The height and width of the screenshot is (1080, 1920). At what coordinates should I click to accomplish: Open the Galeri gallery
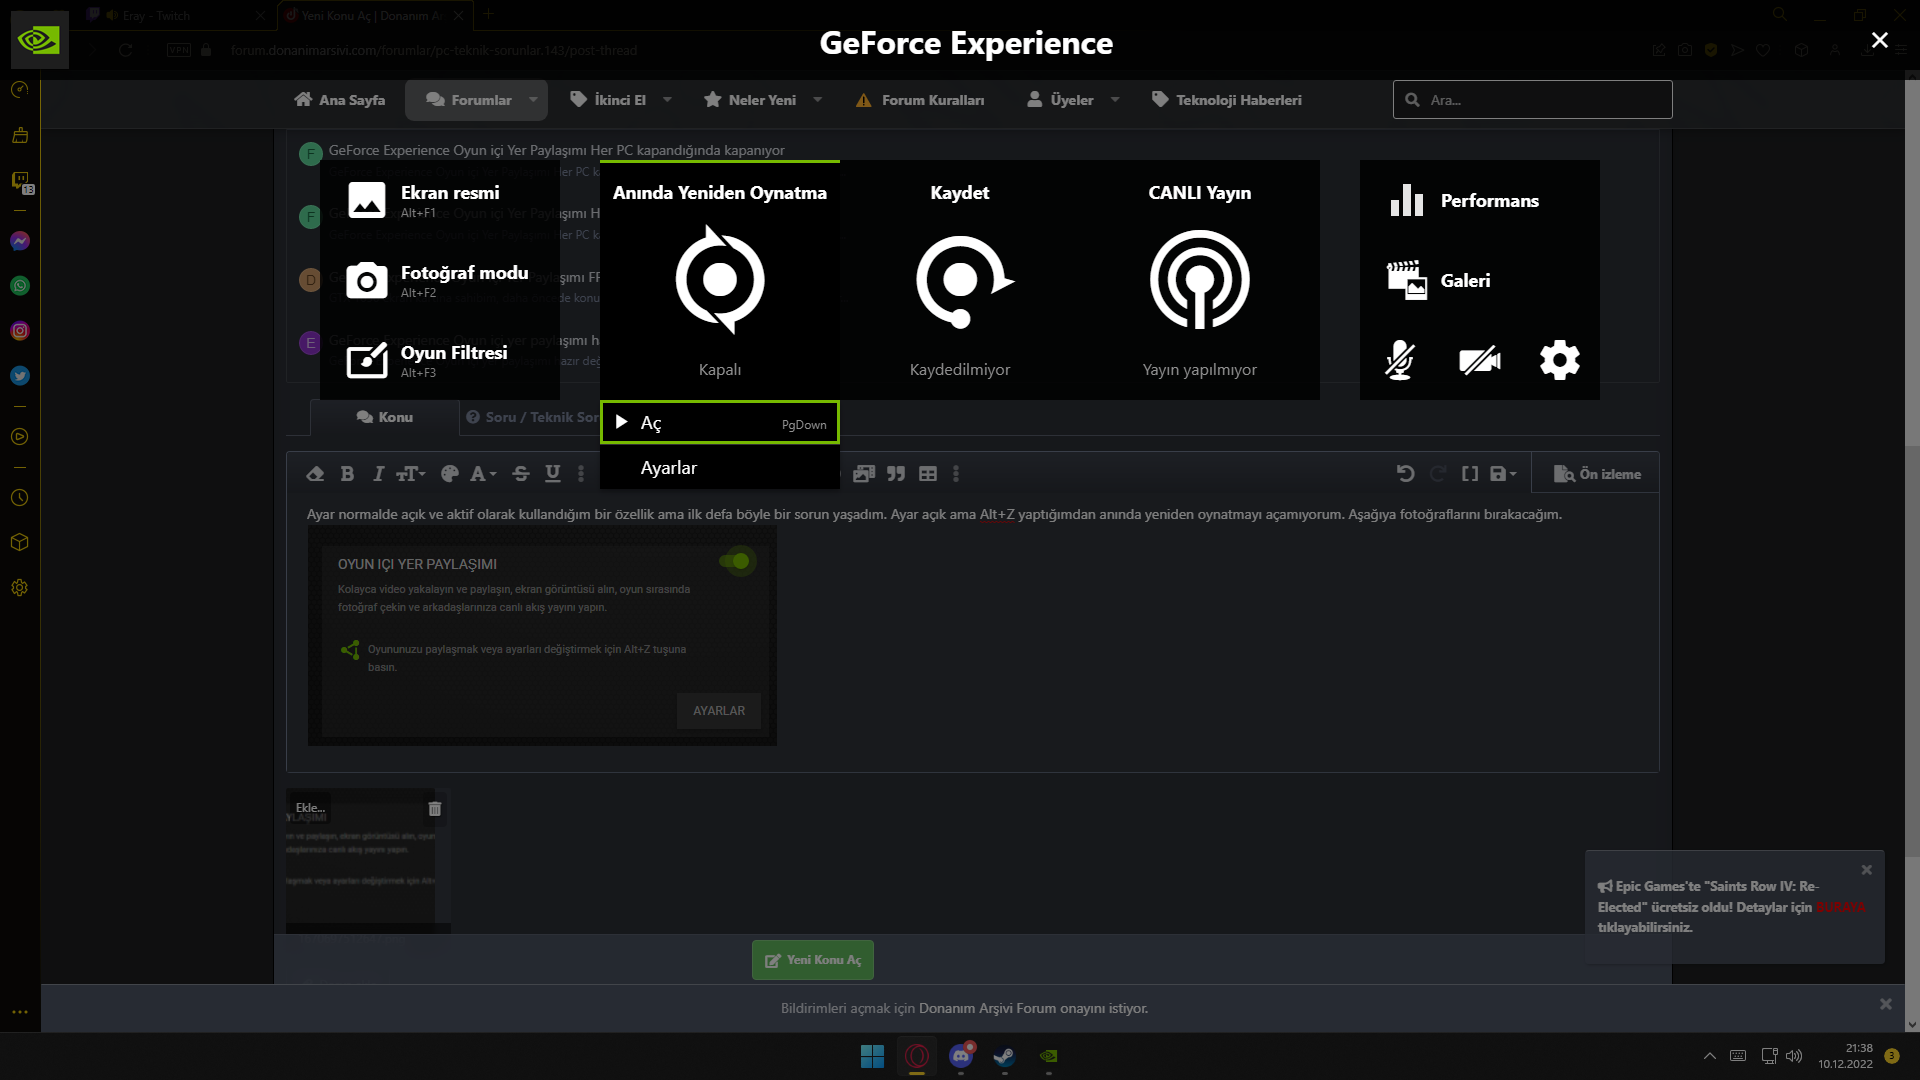pyautogui.click(x=1438, y=280)
